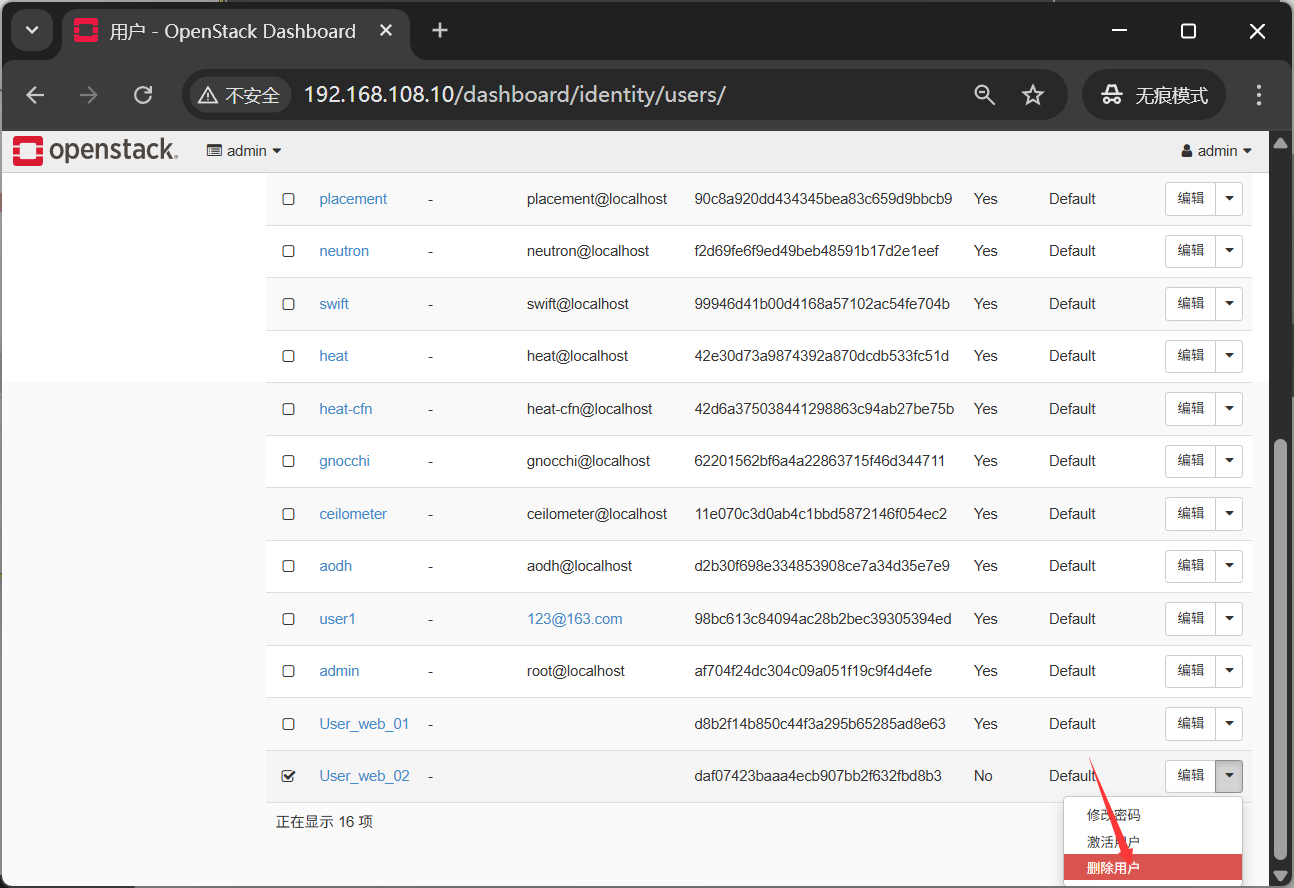Click 编辑 button for user1
Image resolution: width=1294 pixels, height=888 pixels.
pyautogui.click(x=1191, y=619)
